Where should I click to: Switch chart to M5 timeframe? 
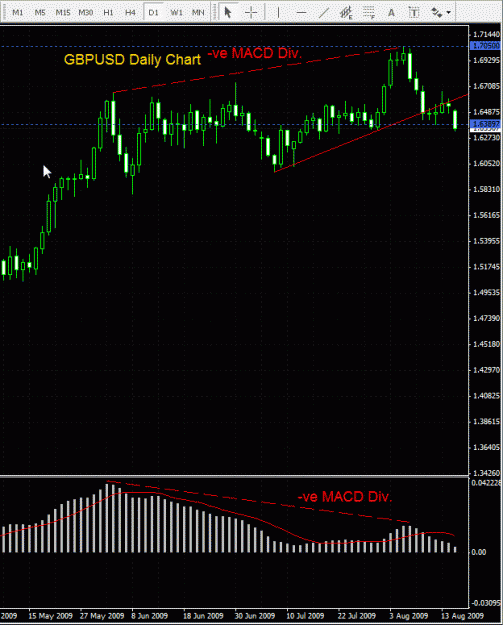point(40,13)
